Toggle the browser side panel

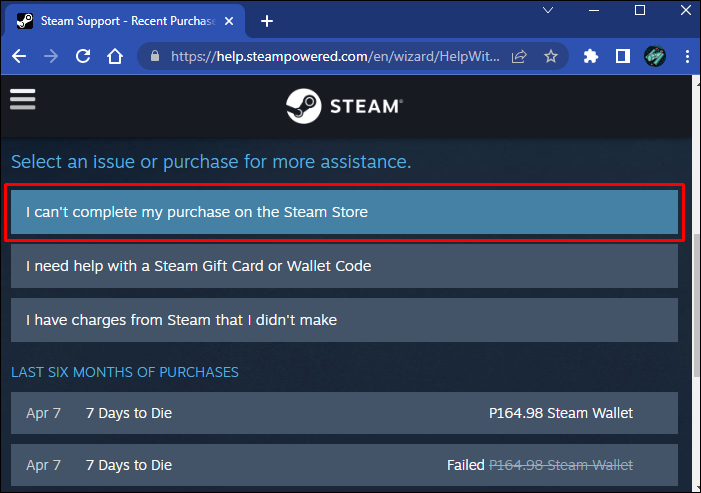pyautogui.click(x=622, y=57)
